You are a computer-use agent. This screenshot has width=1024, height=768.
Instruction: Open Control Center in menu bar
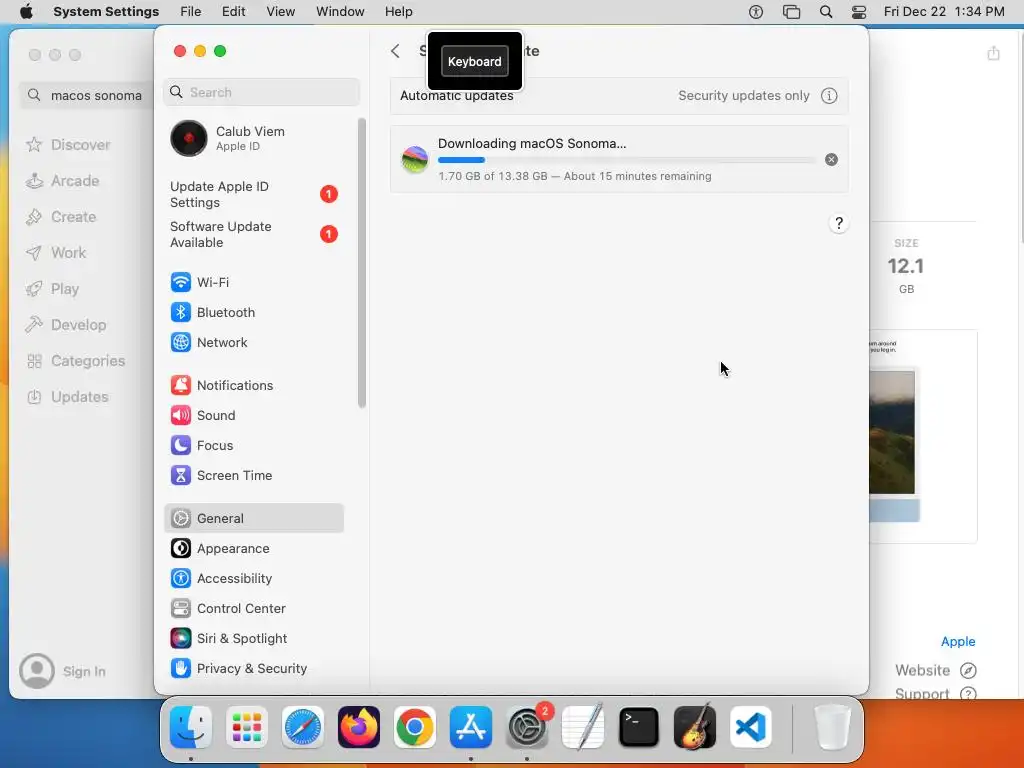(x=859, y=12)
